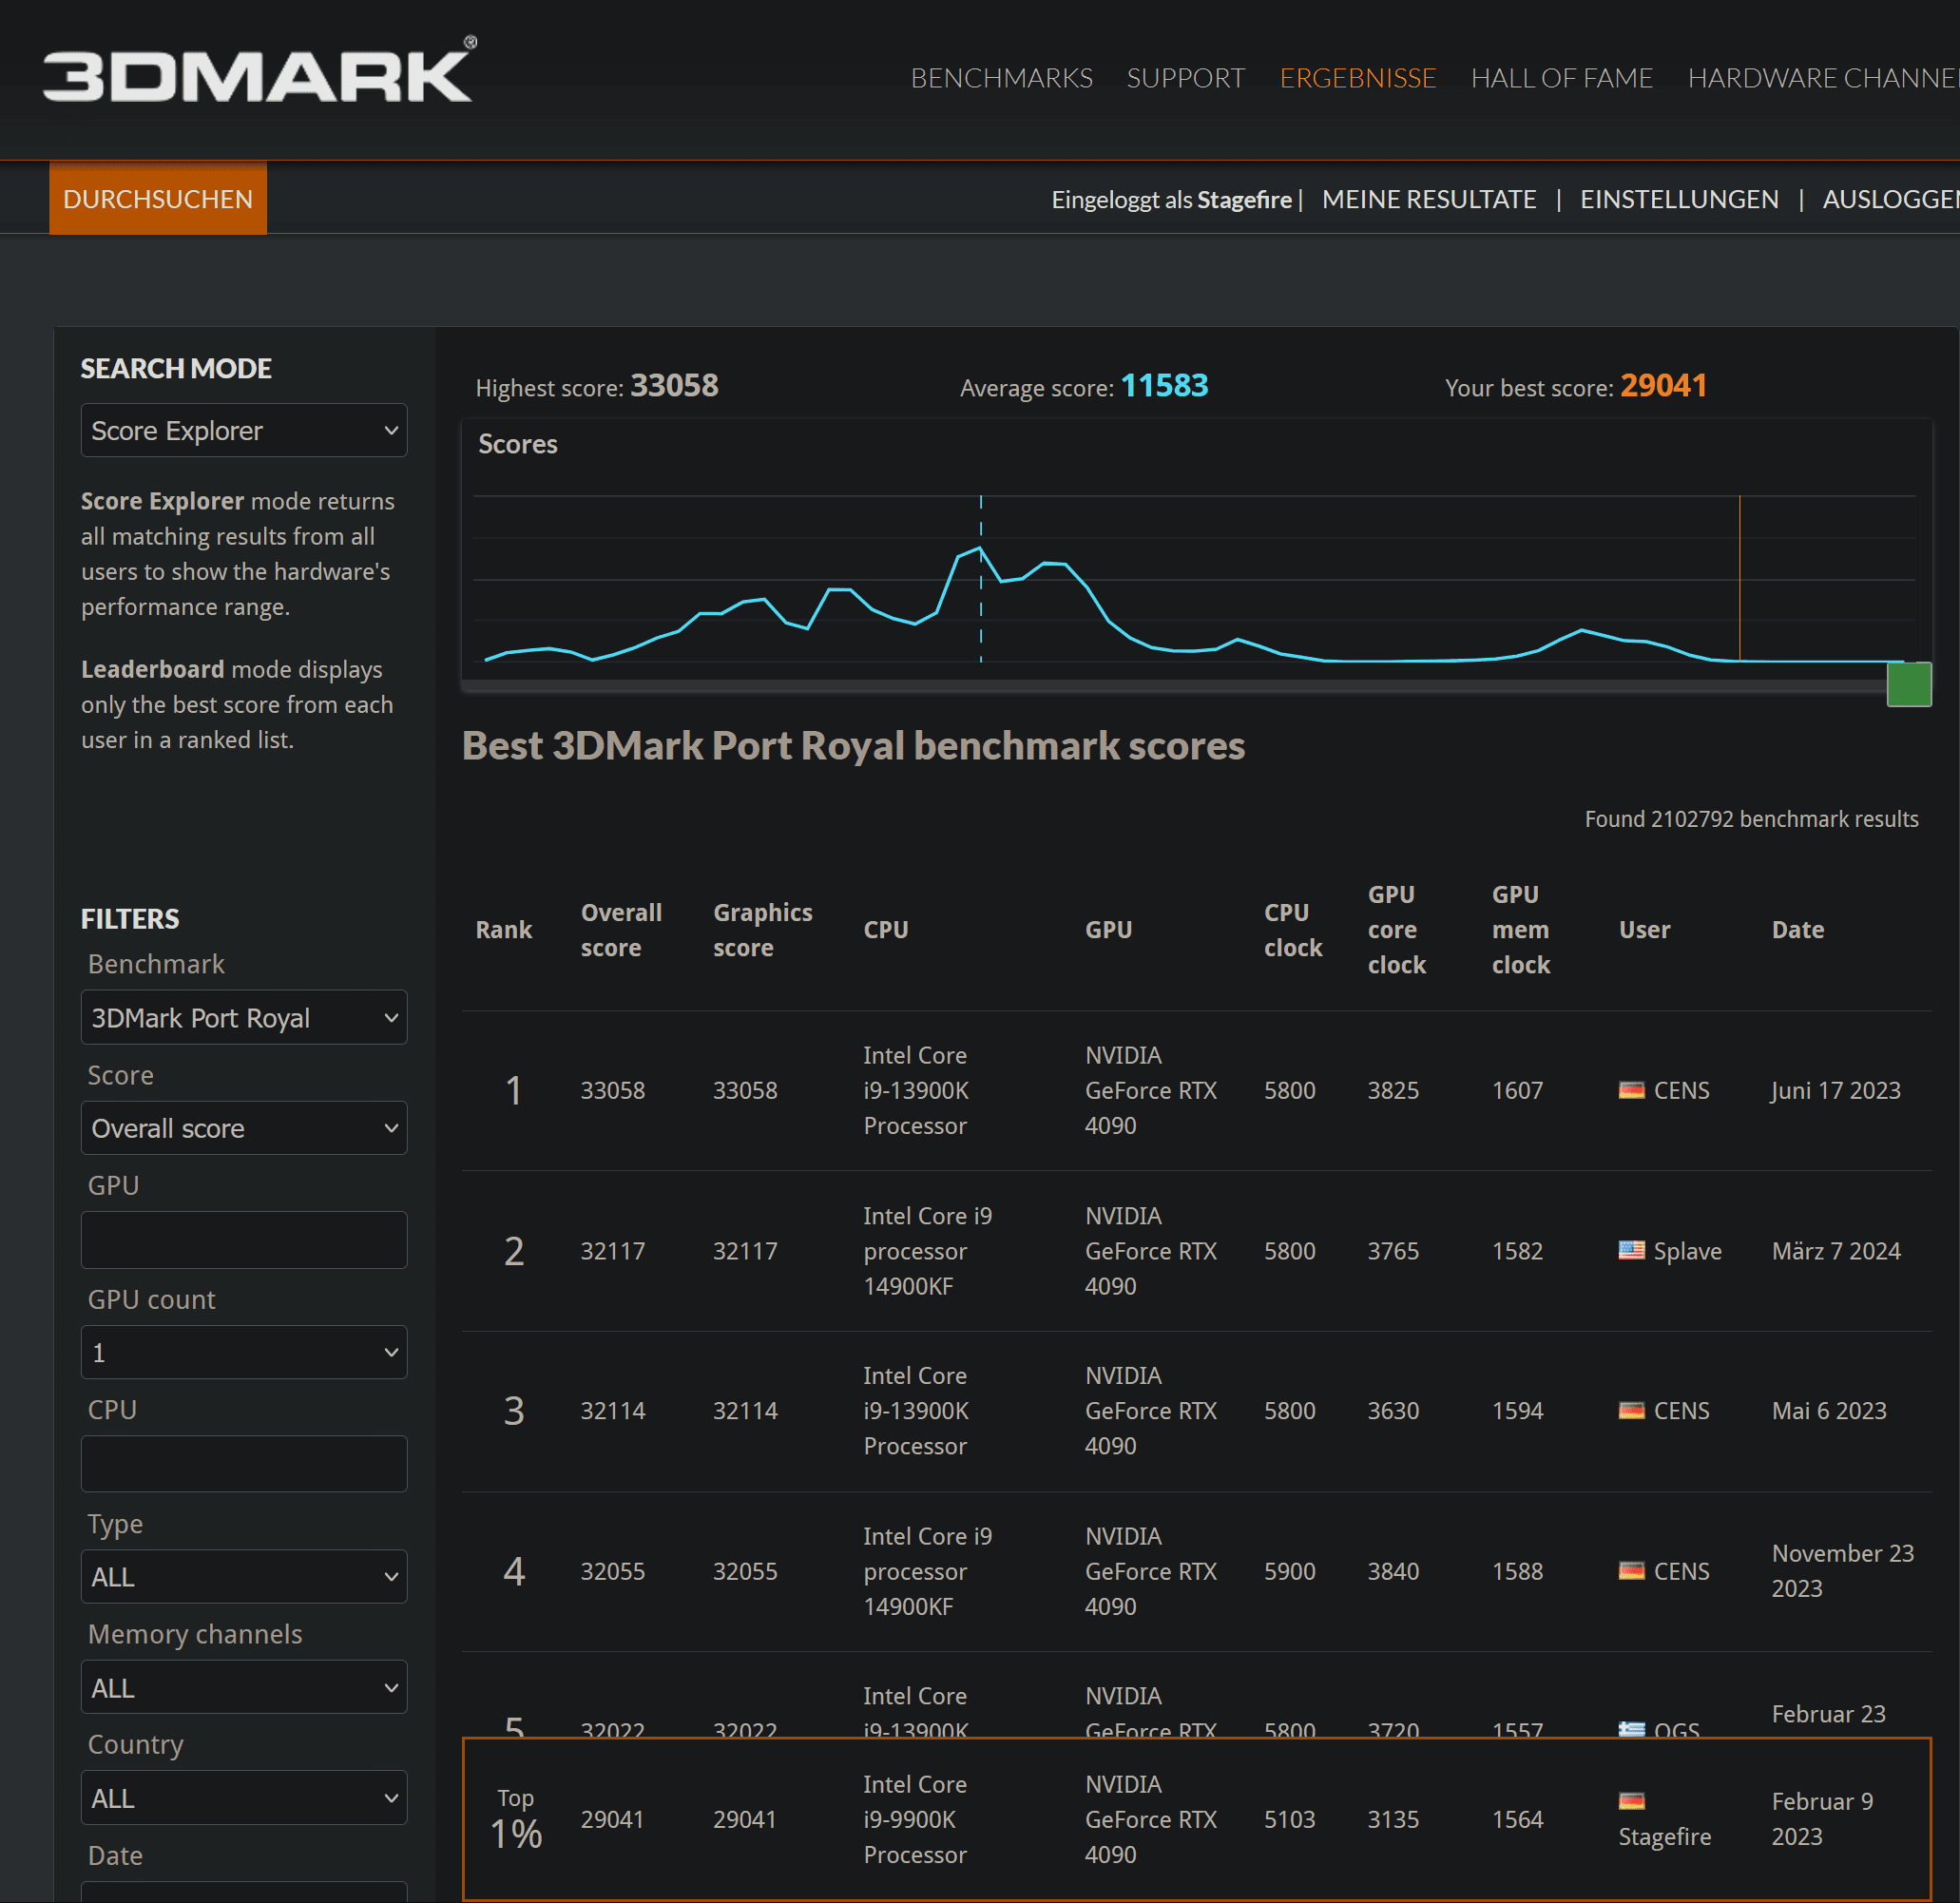Screen dimensions: 1960x1903
Task: Click the German flag beside CENS in rank 3
Action: [x=1631, y=1410]
